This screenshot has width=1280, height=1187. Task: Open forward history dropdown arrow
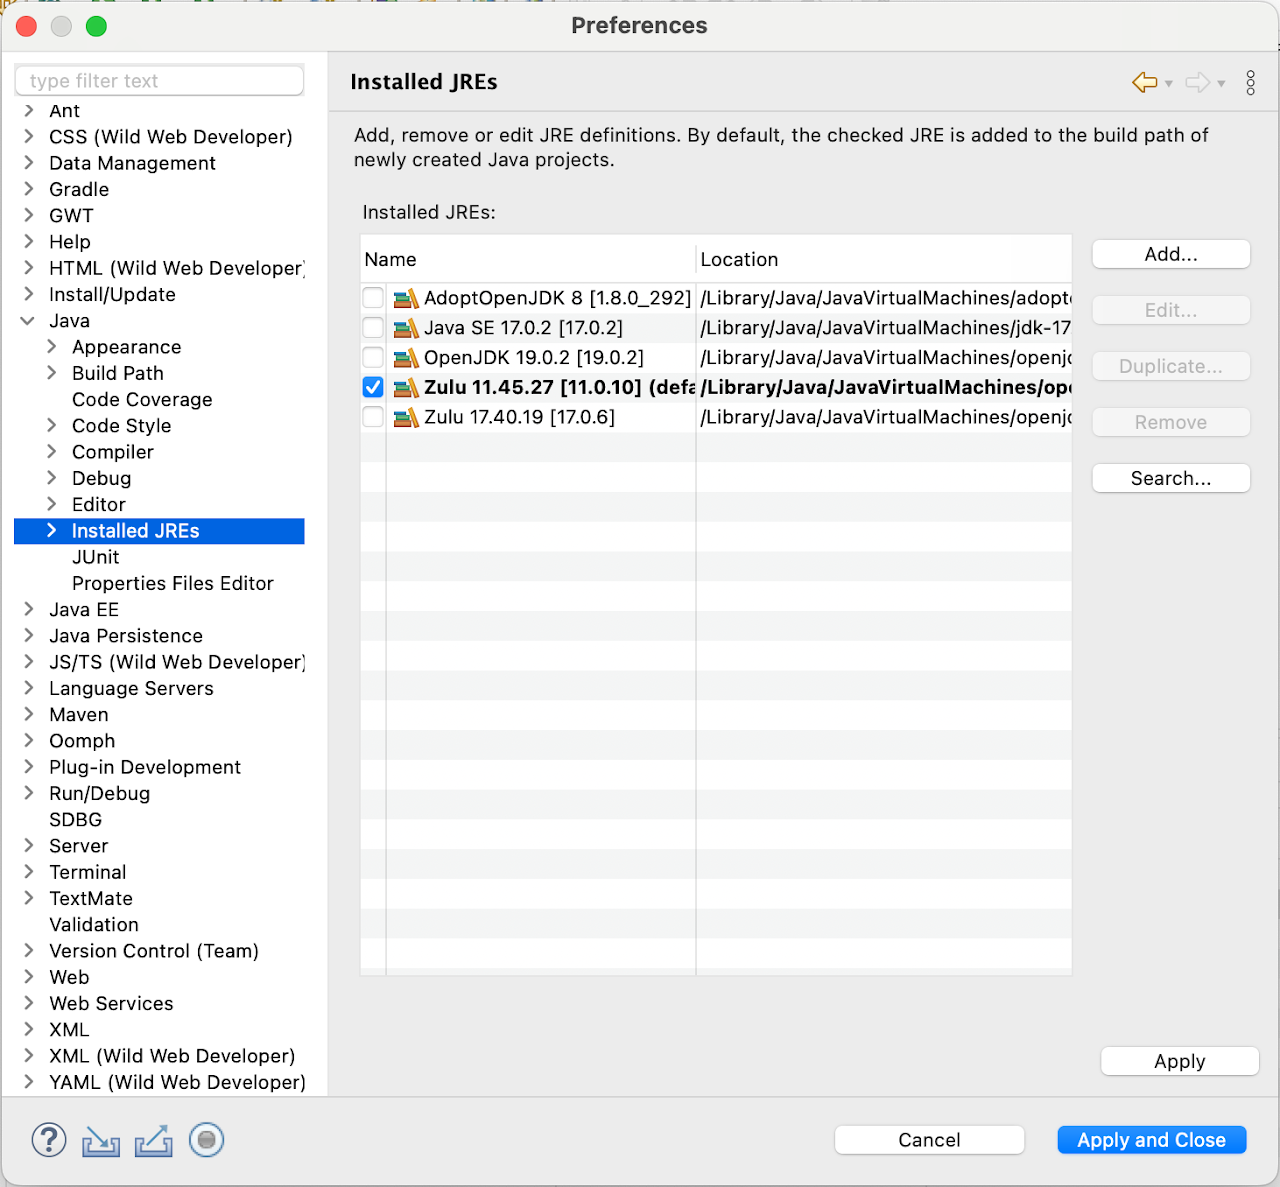click(1221, 84)
